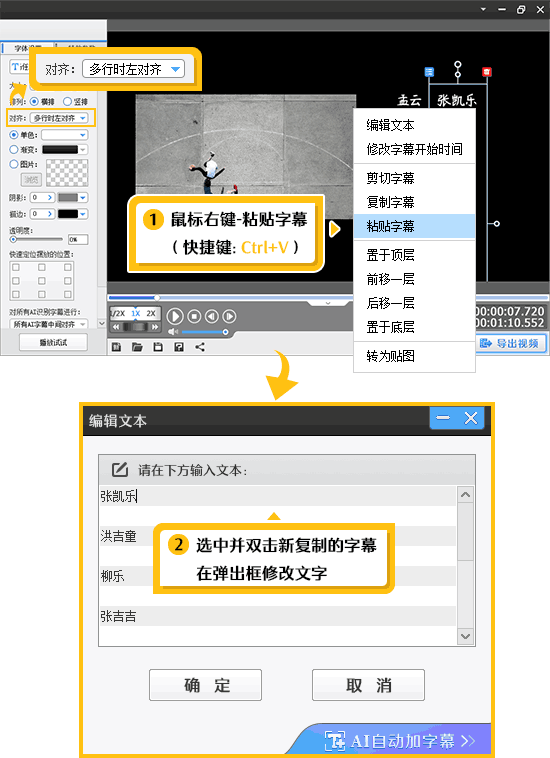550x758 pixels.
Task: Select 1X playback speed
Action: [x=136, y=313]
